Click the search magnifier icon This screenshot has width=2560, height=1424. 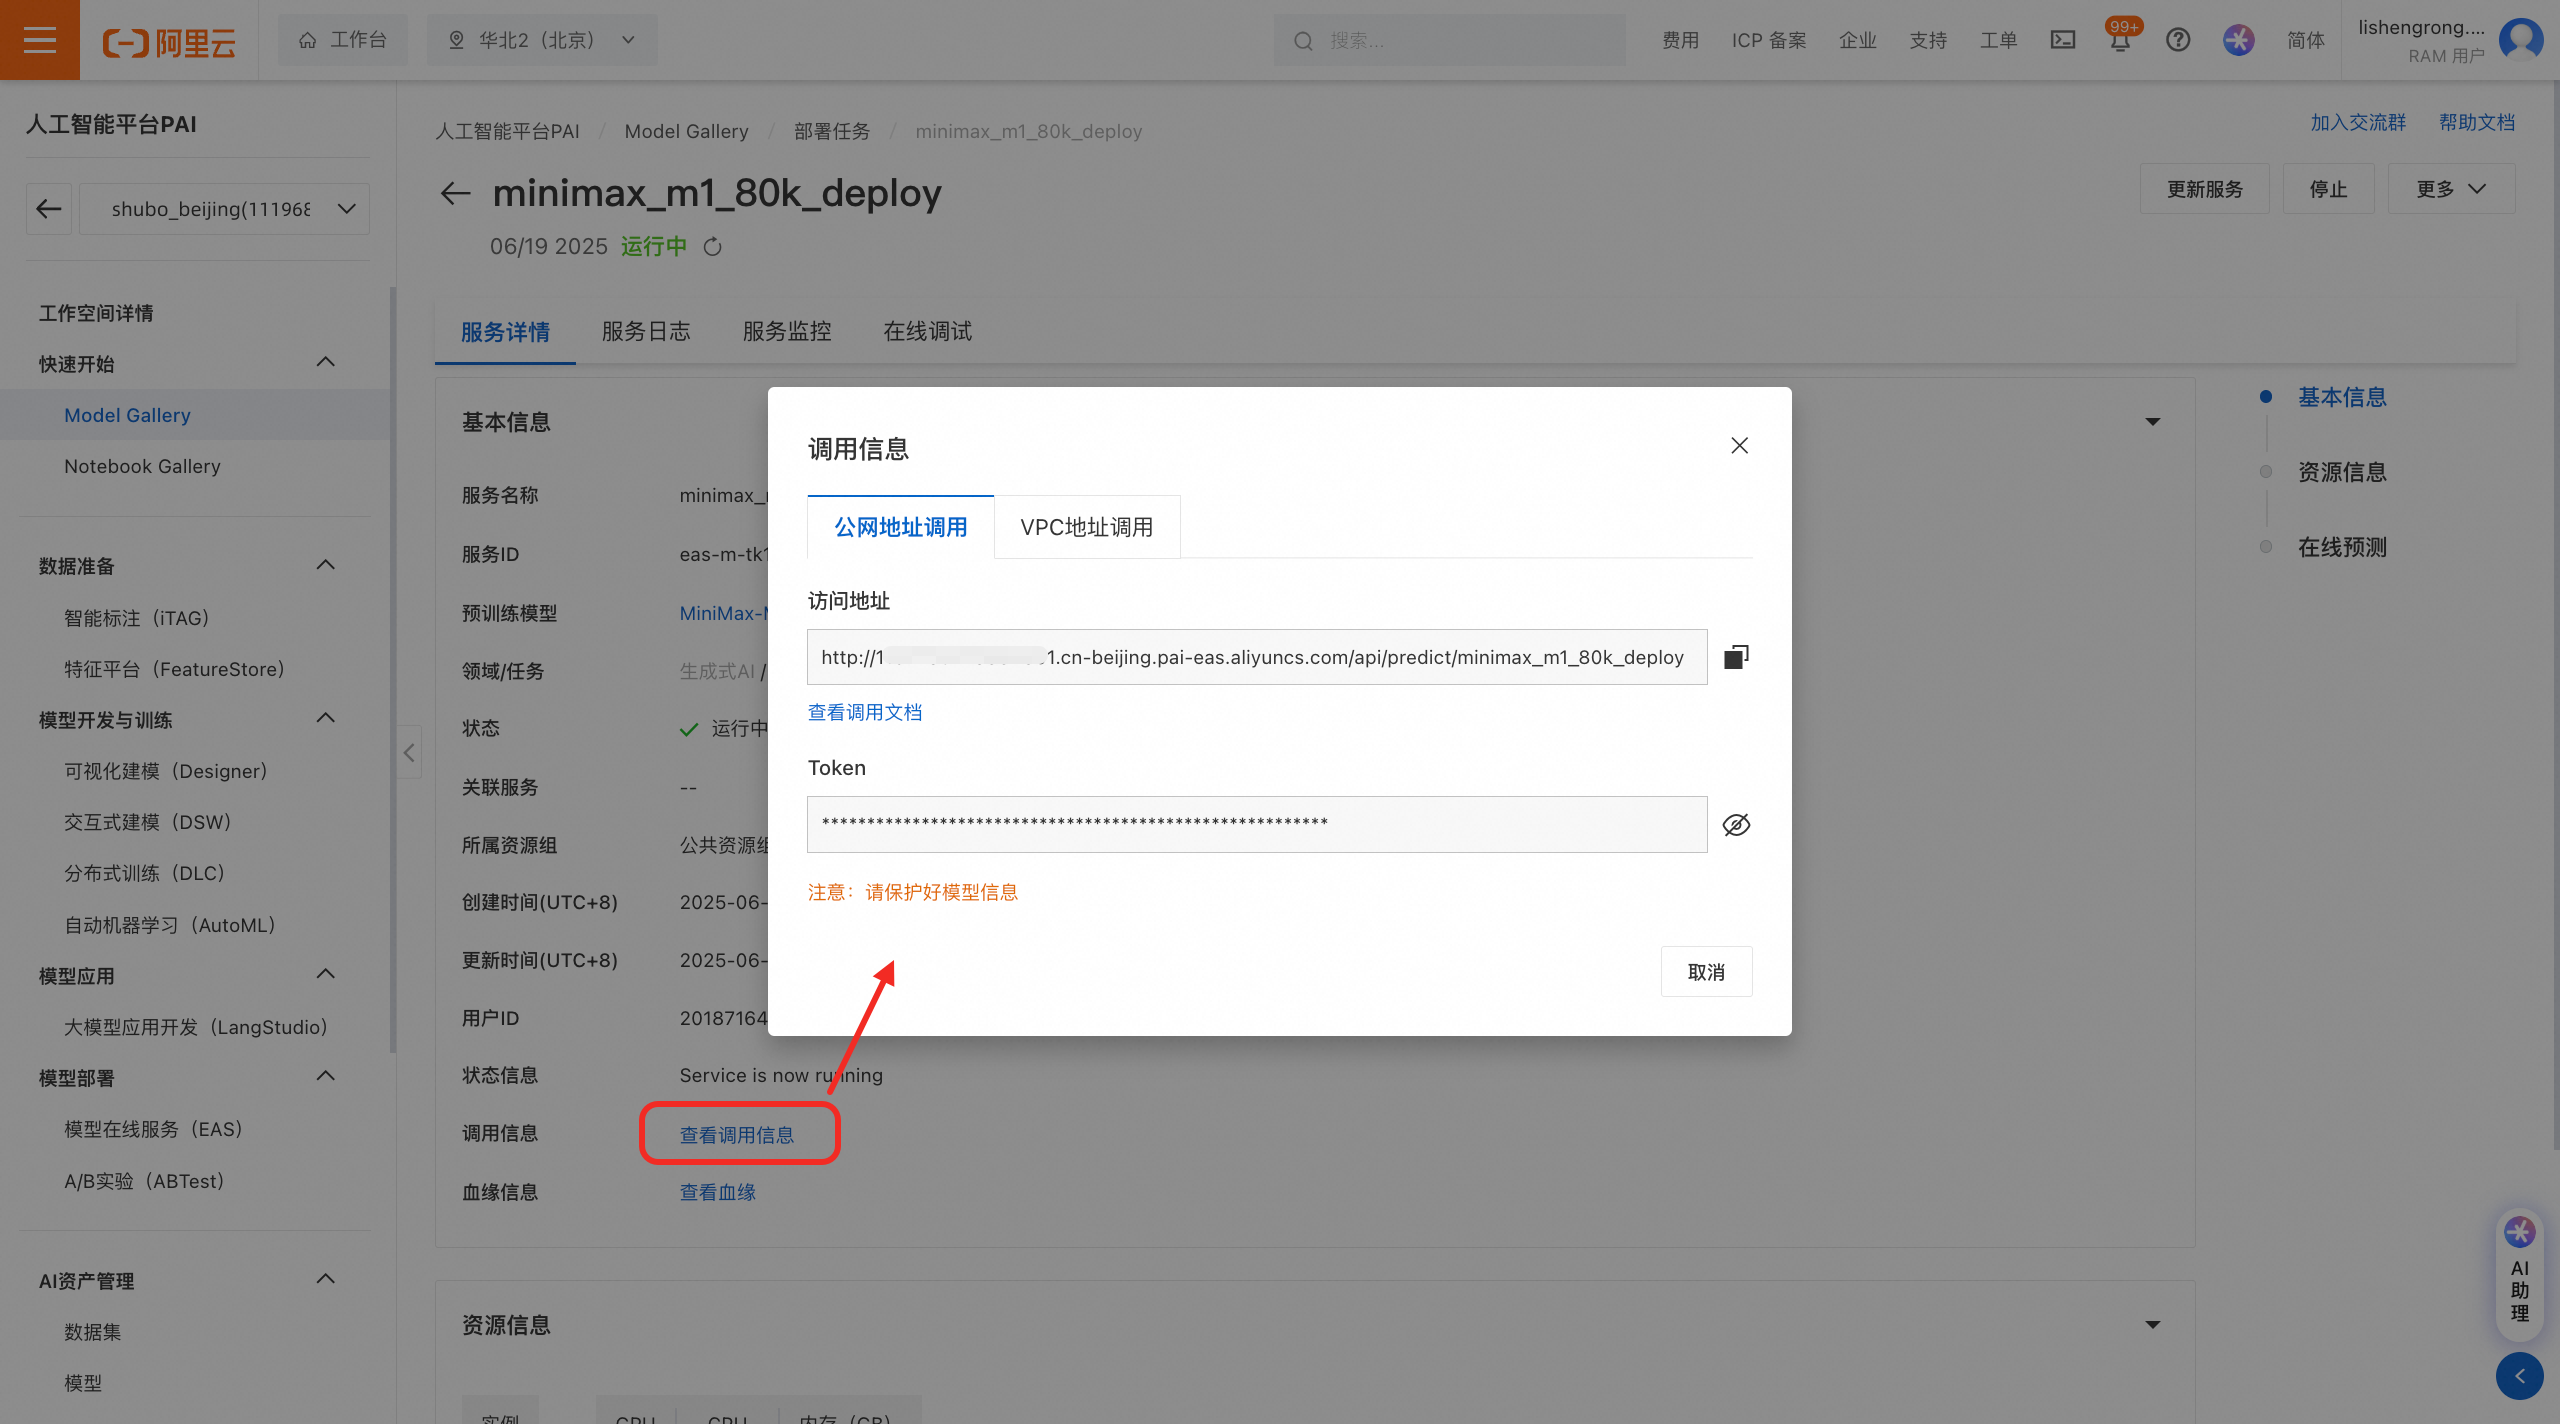click(x=1303, y=39)
